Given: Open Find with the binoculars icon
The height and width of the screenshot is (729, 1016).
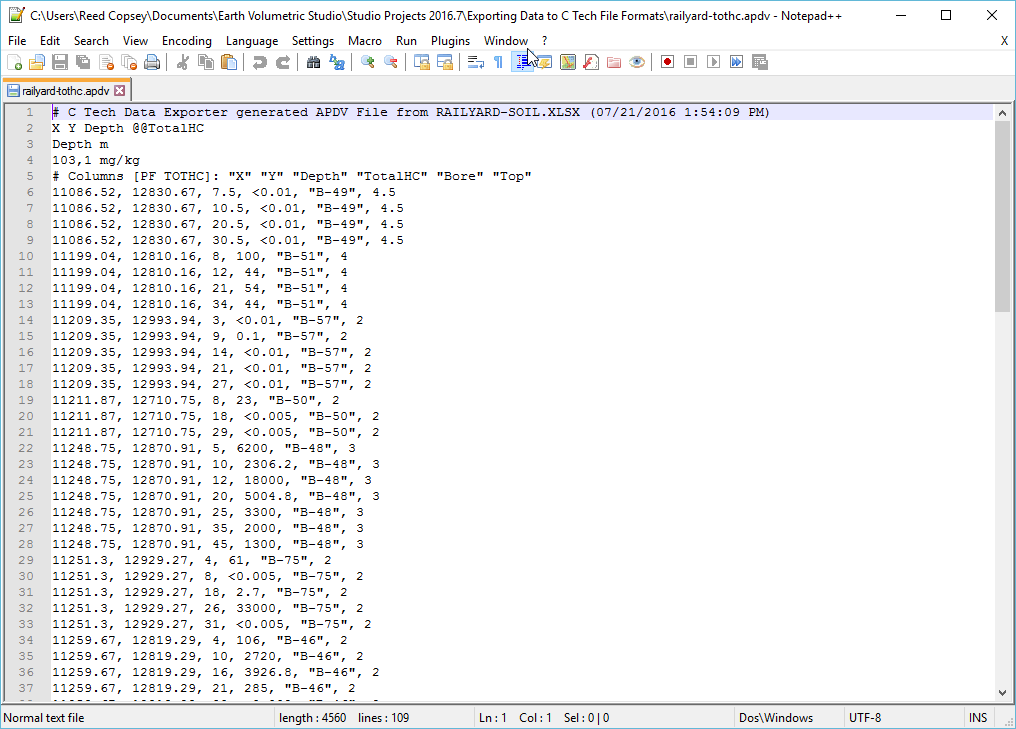Looking at the screenshot, I should (x=313, y=62).
